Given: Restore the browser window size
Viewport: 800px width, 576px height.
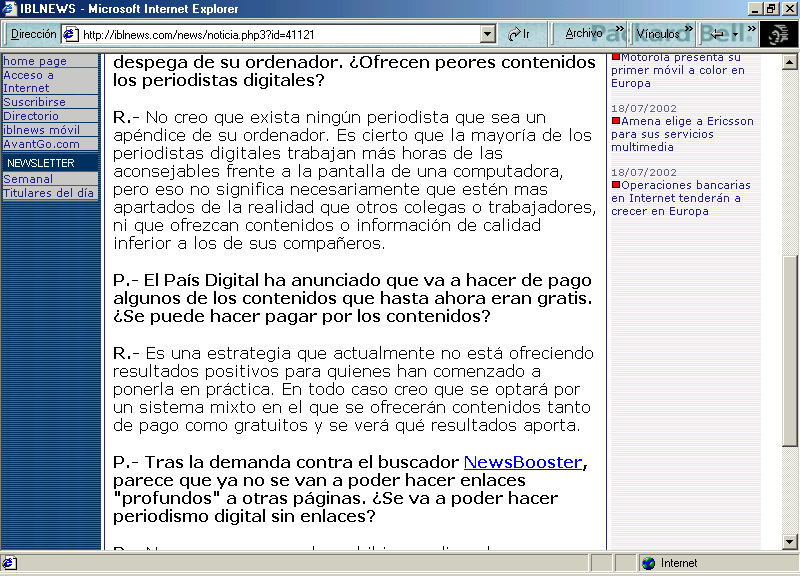Looking at the screenshot, I should [x=770, y=9].
